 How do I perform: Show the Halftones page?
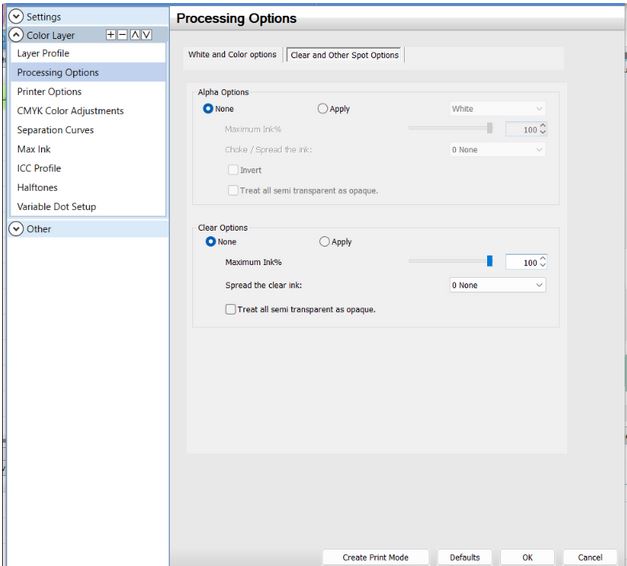click(x=88, y=188)
